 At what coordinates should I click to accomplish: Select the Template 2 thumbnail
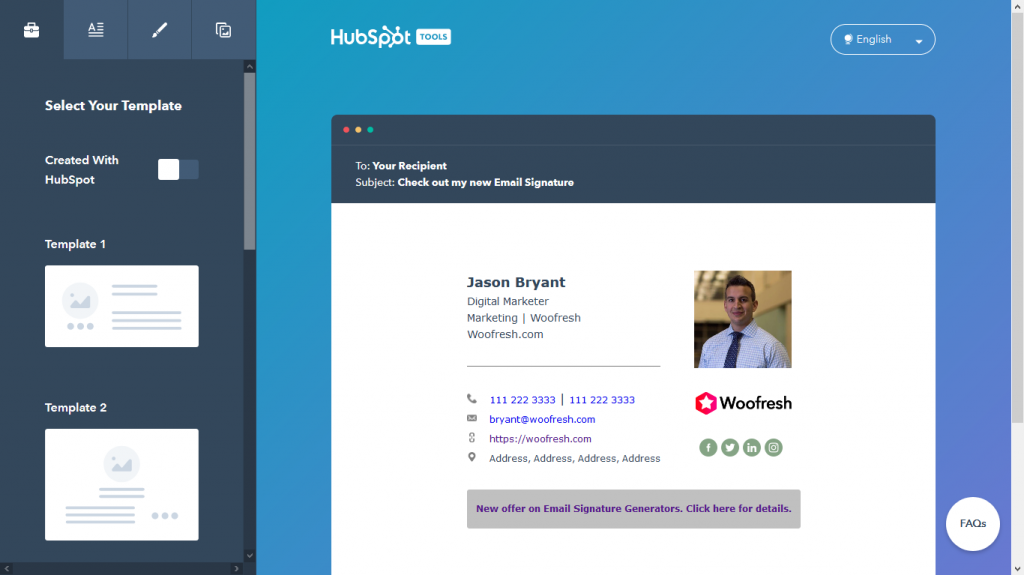pos(121,484)
